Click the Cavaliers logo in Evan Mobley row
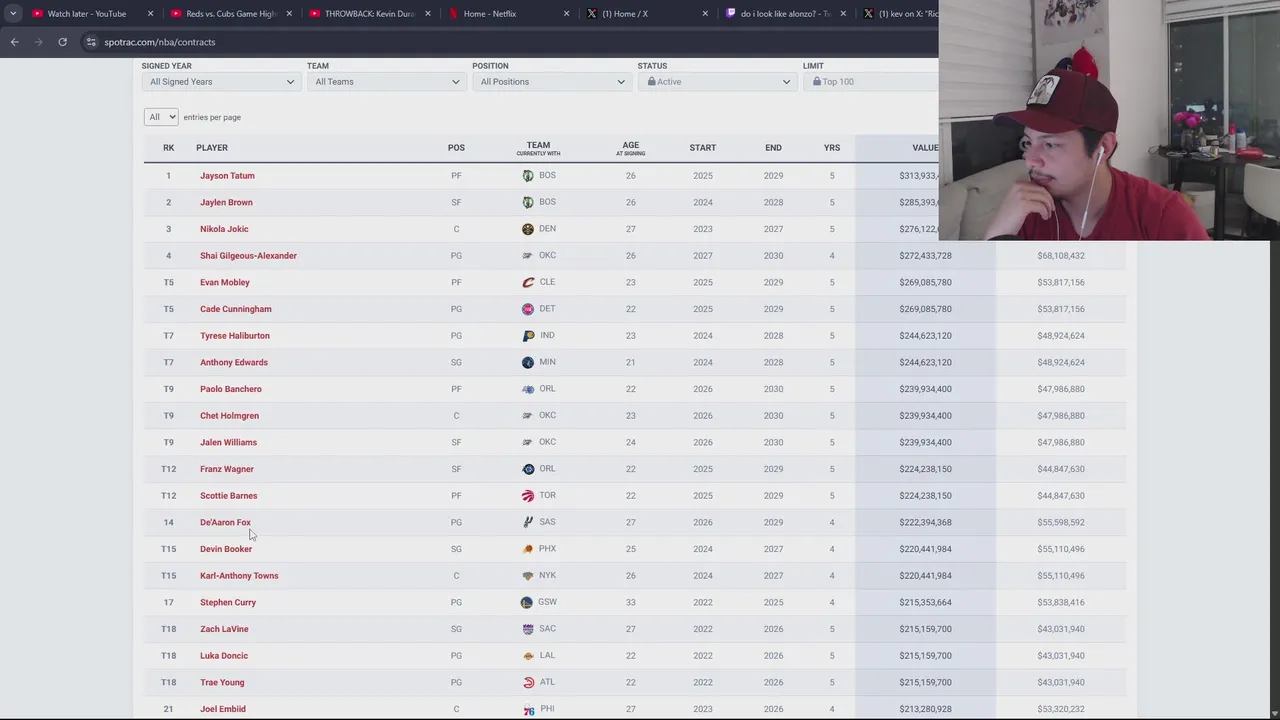 tap(528, 282)
